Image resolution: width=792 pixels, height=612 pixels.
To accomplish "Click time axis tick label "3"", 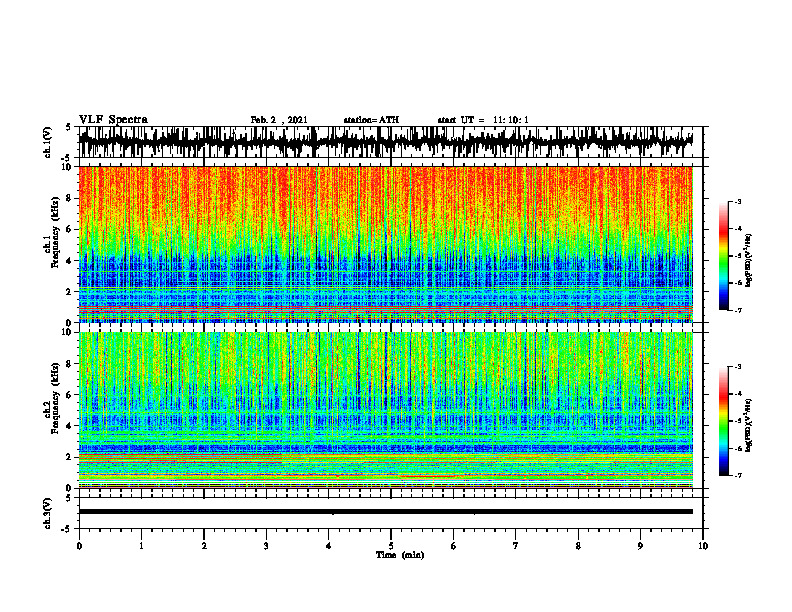I will pos(266,546).
